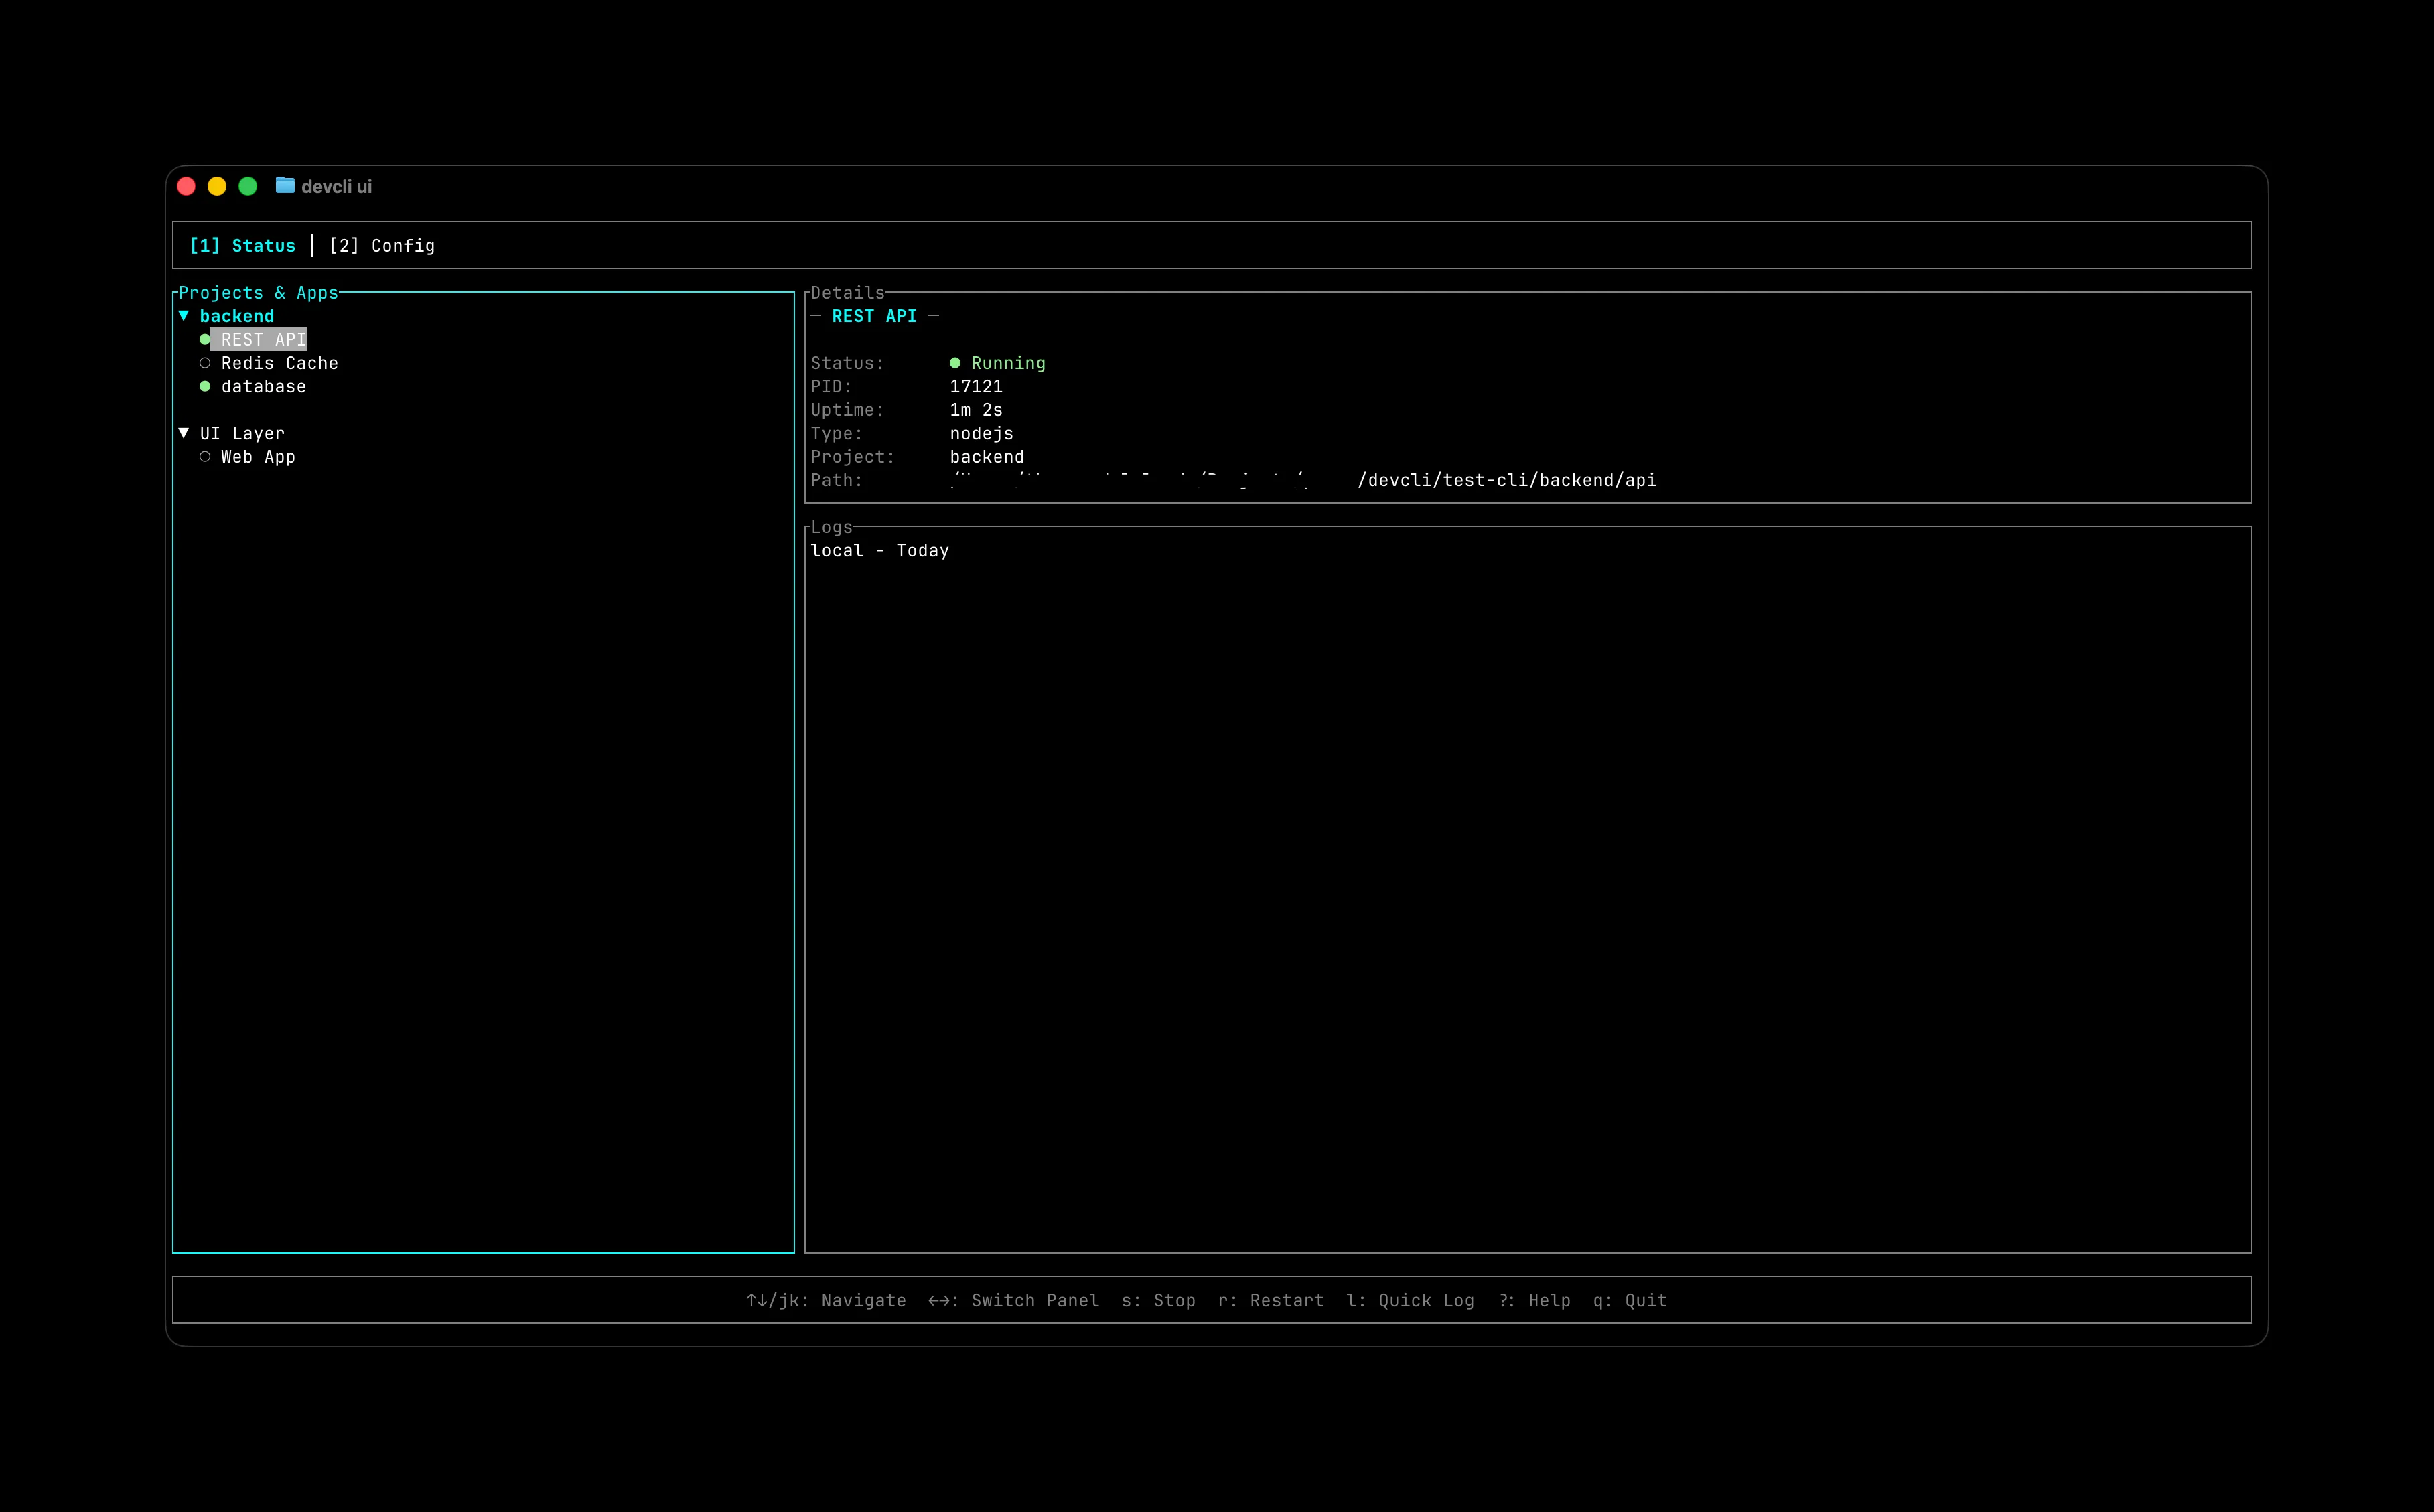The image size is (2434, 1512).
Task: Click the green dot beside database
Action: pyautogui.click(x=206, y=386)
